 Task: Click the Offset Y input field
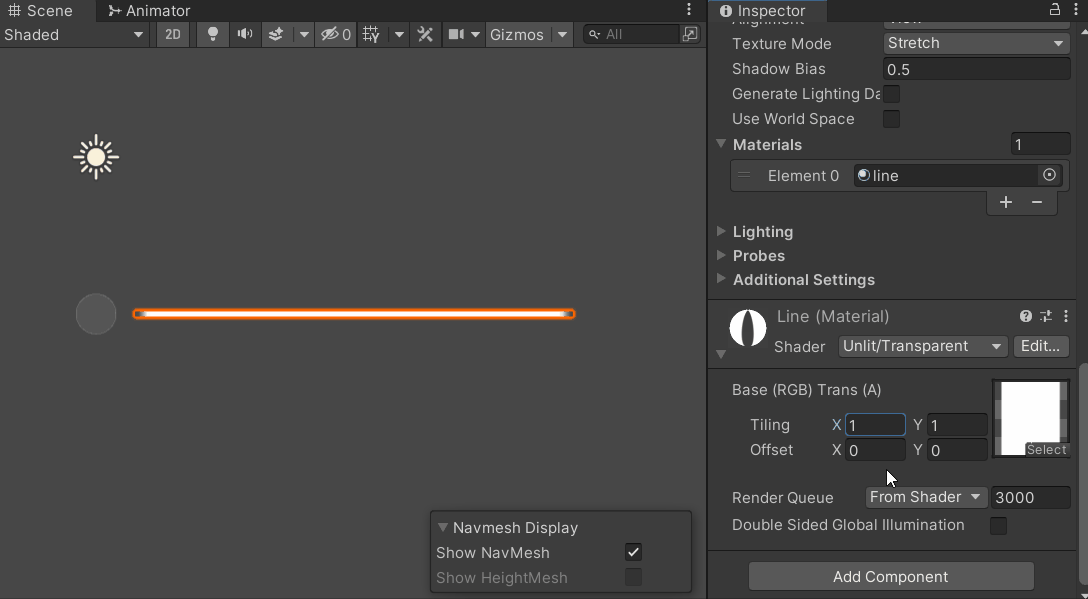pos(957,450)
